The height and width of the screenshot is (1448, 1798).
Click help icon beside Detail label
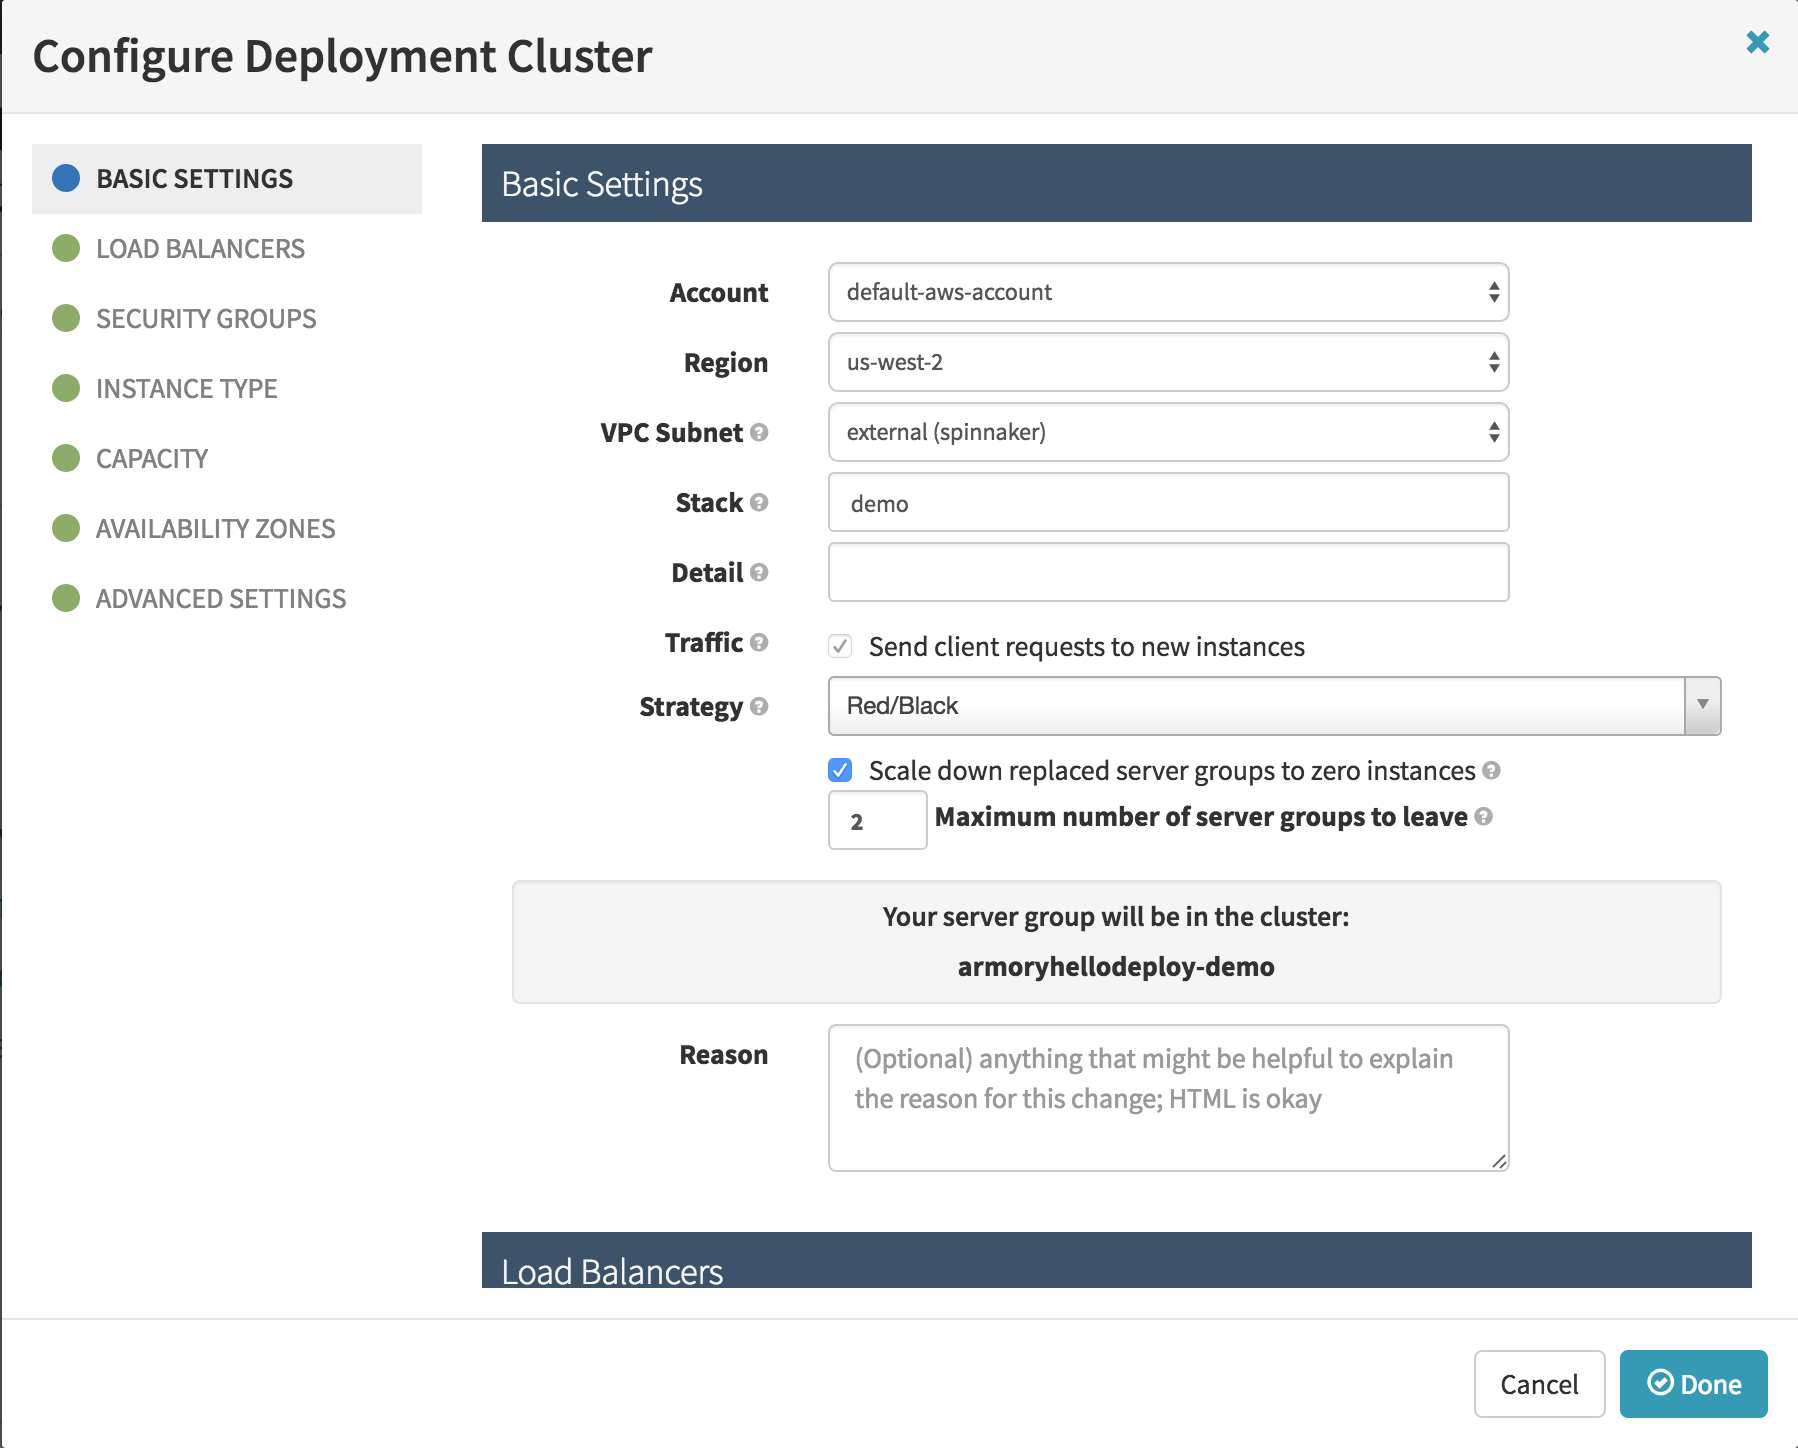click(759, 572)
